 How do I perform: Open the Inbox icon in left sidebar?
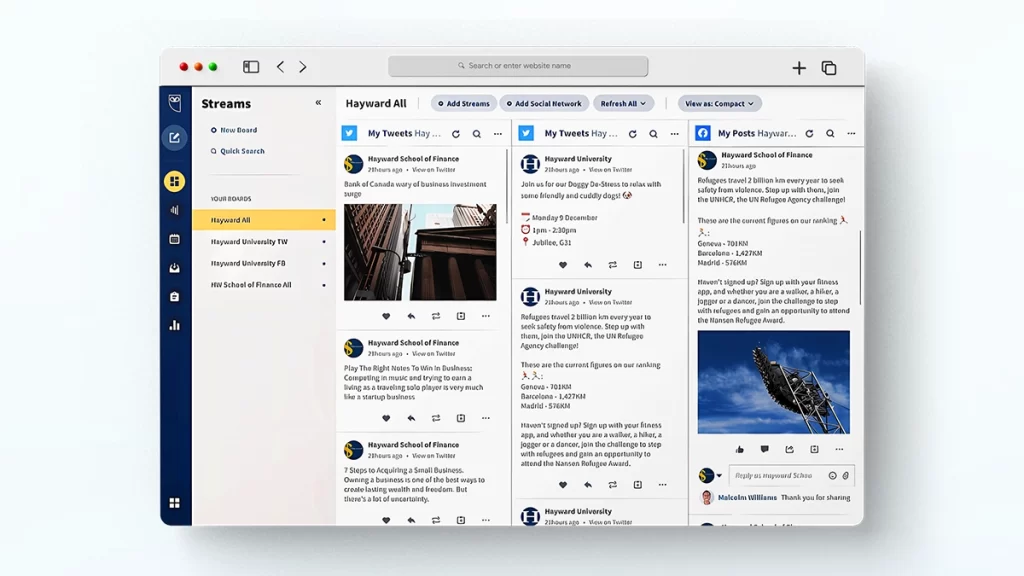174,268
